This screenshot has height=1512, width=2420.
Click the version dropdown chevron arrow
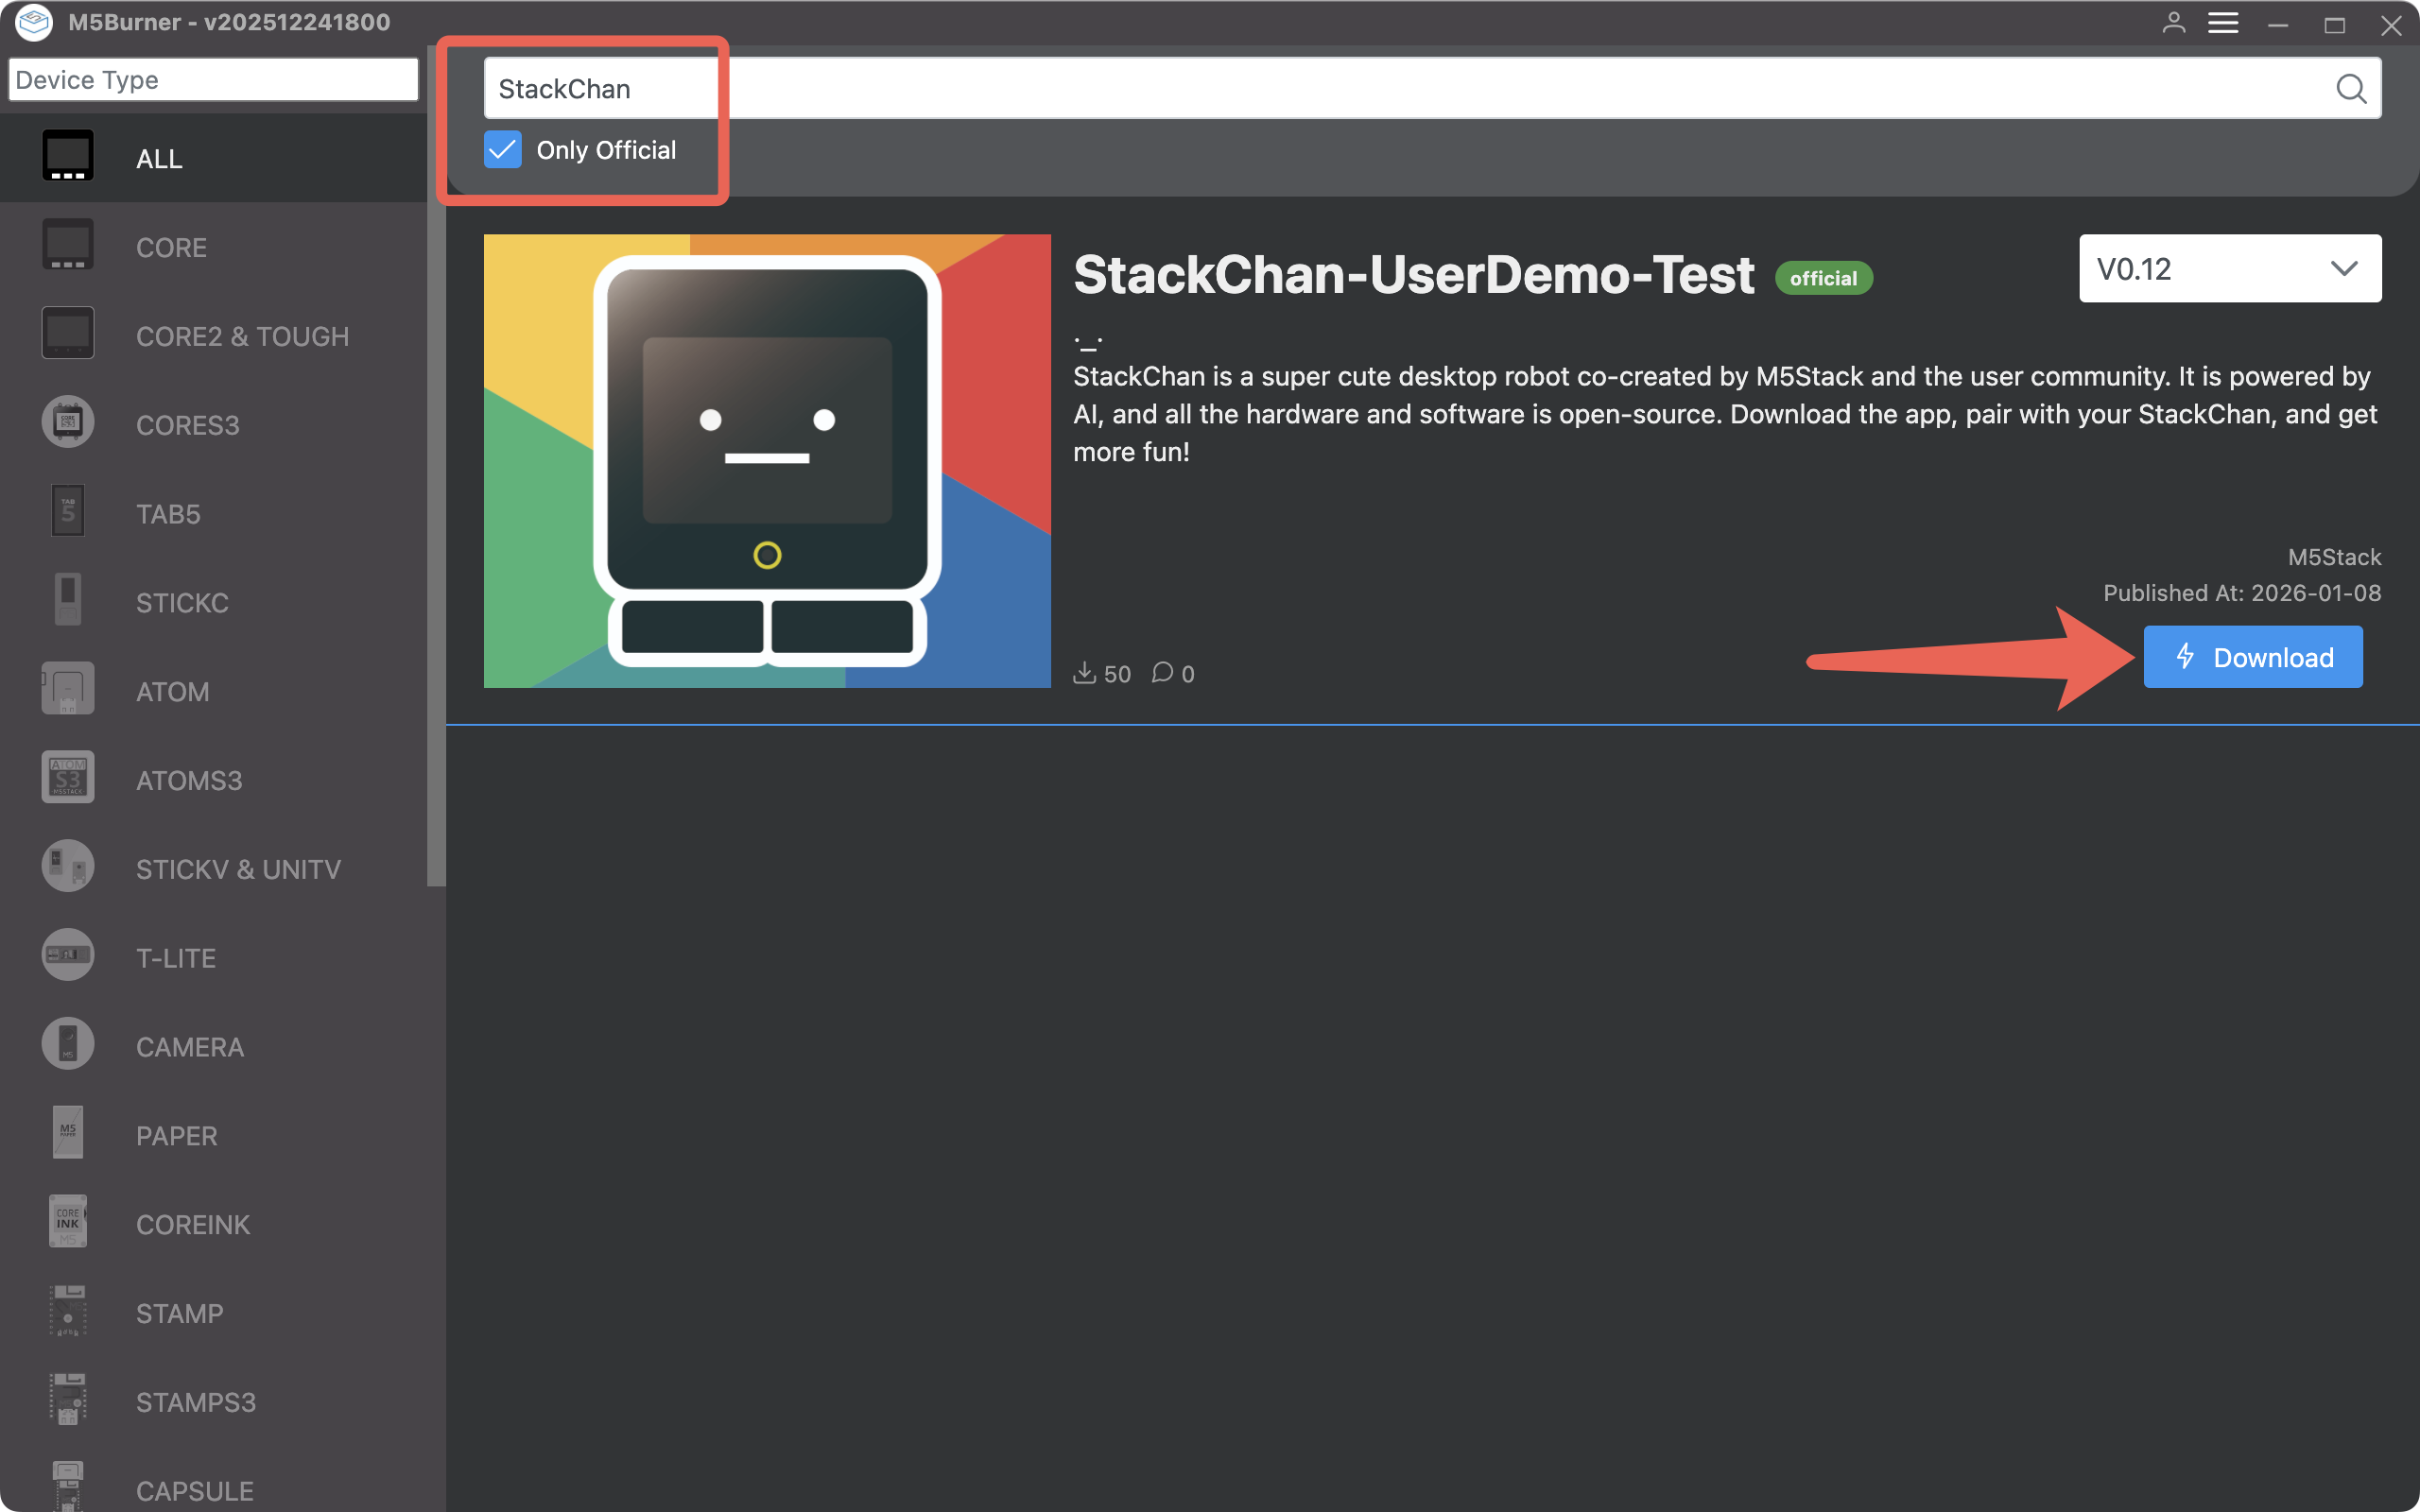(2344, 268)
